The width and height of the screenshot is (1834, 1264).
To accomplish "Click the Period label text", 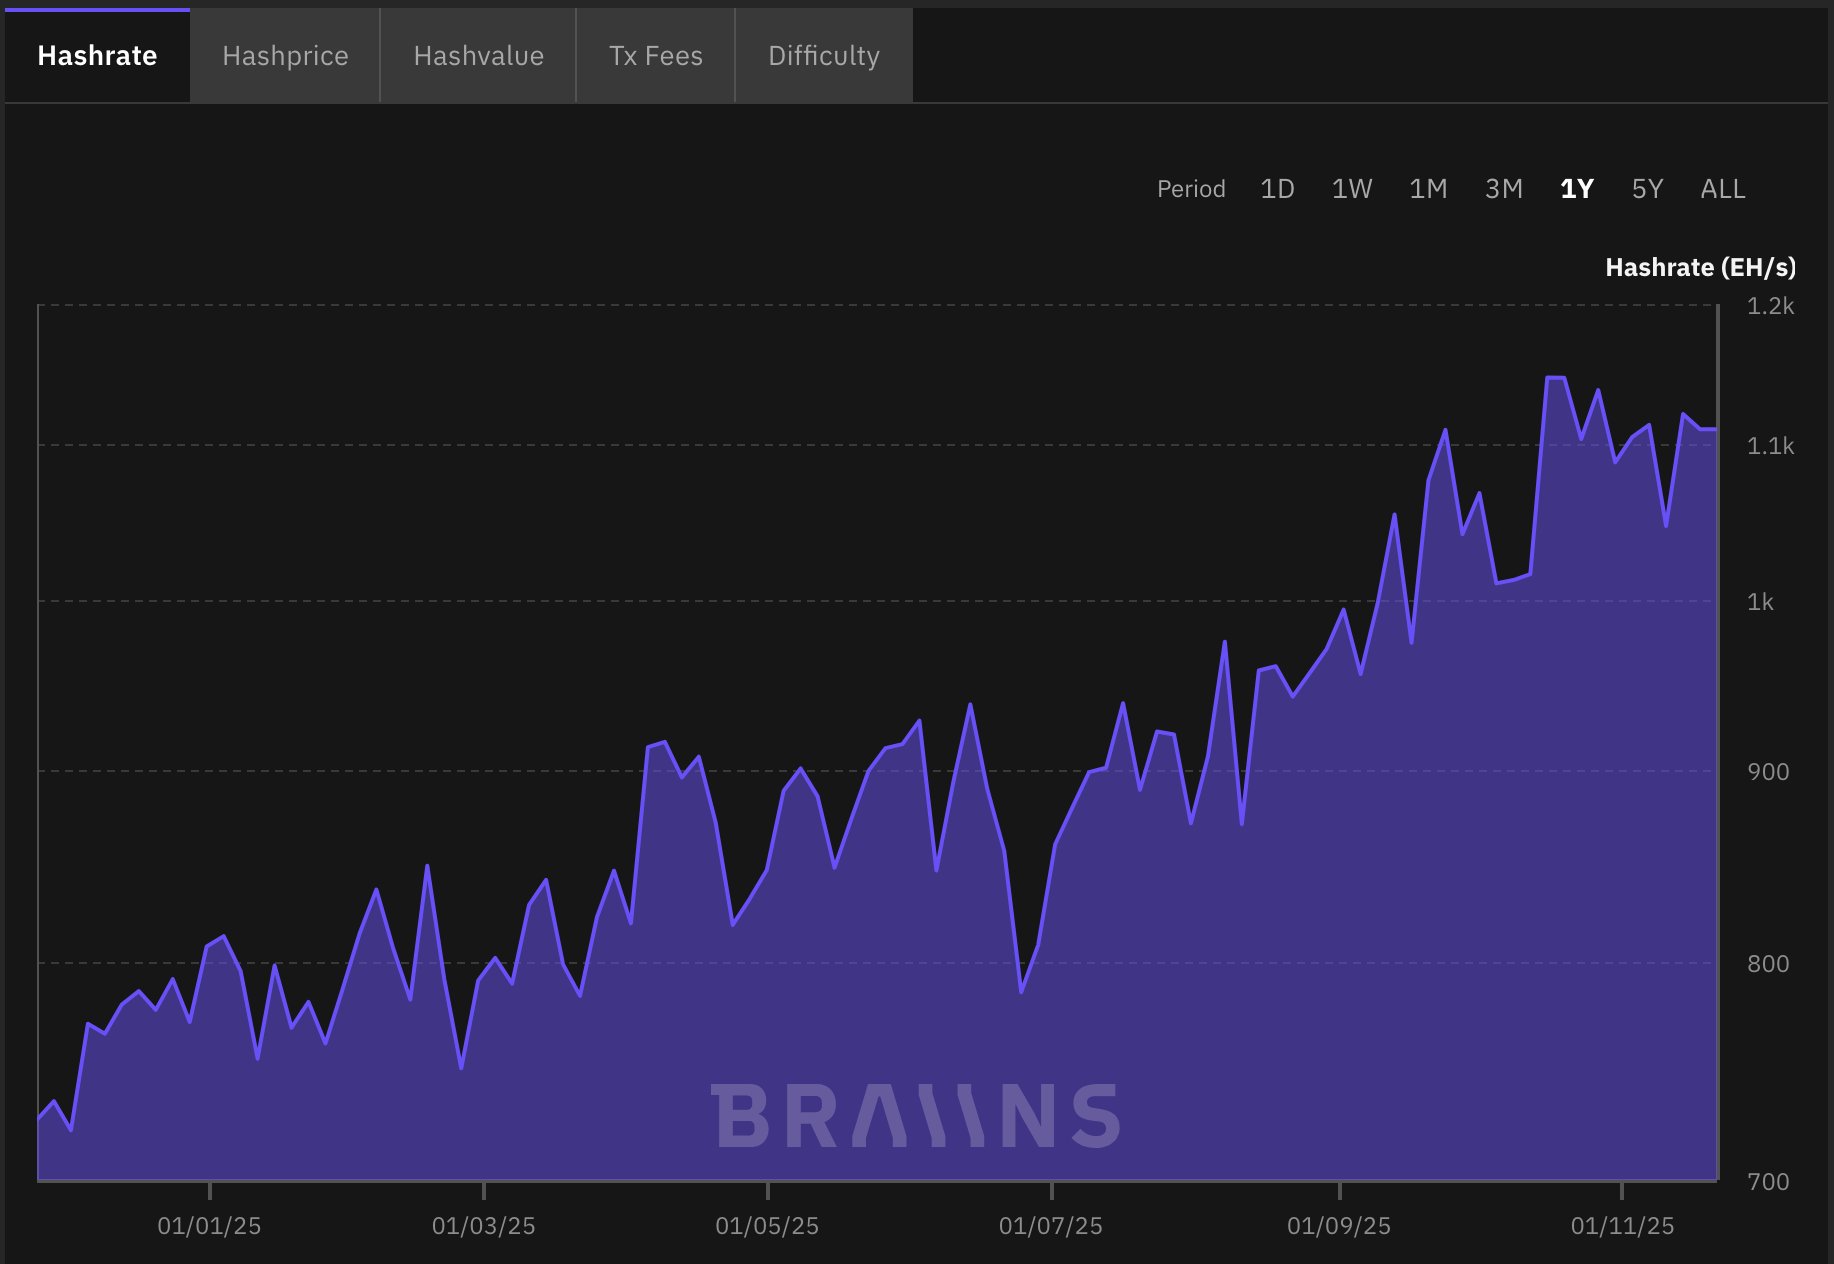I will point(1191,189).
